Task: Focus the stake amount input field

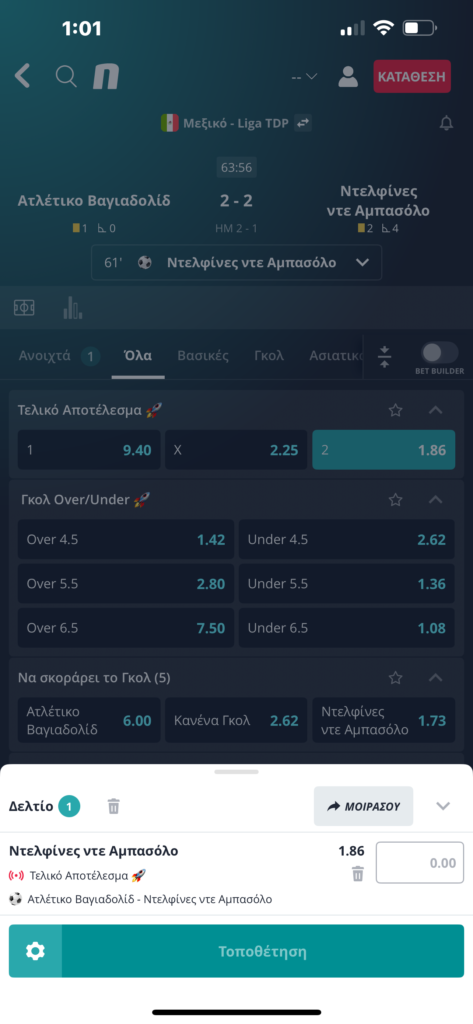Action: coord(420,863)
